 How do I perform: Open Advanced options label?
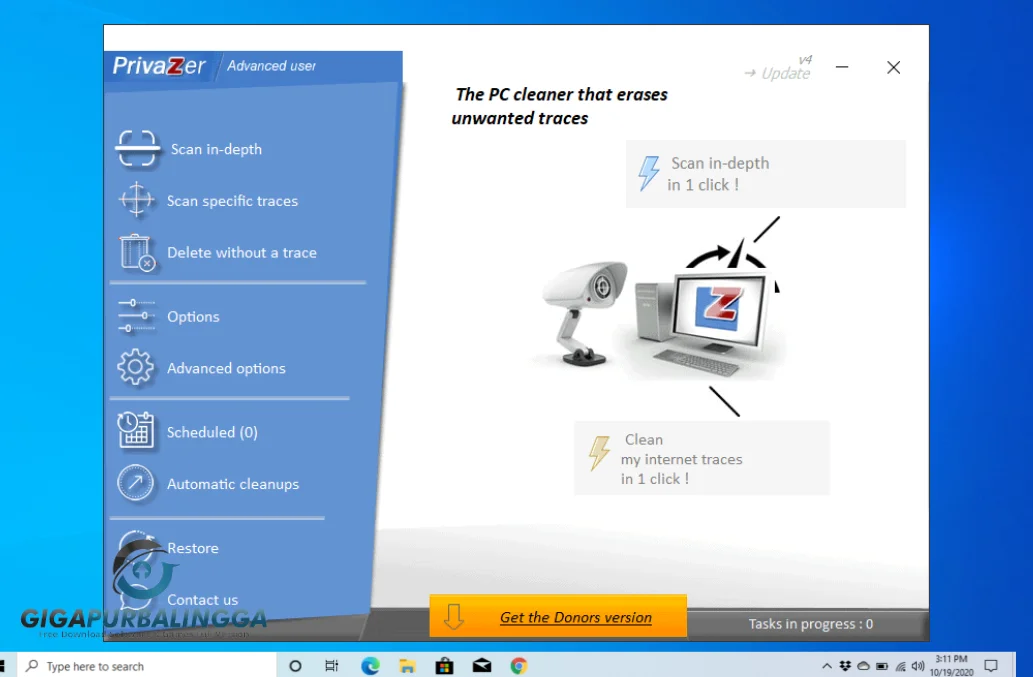pos(226,368)
